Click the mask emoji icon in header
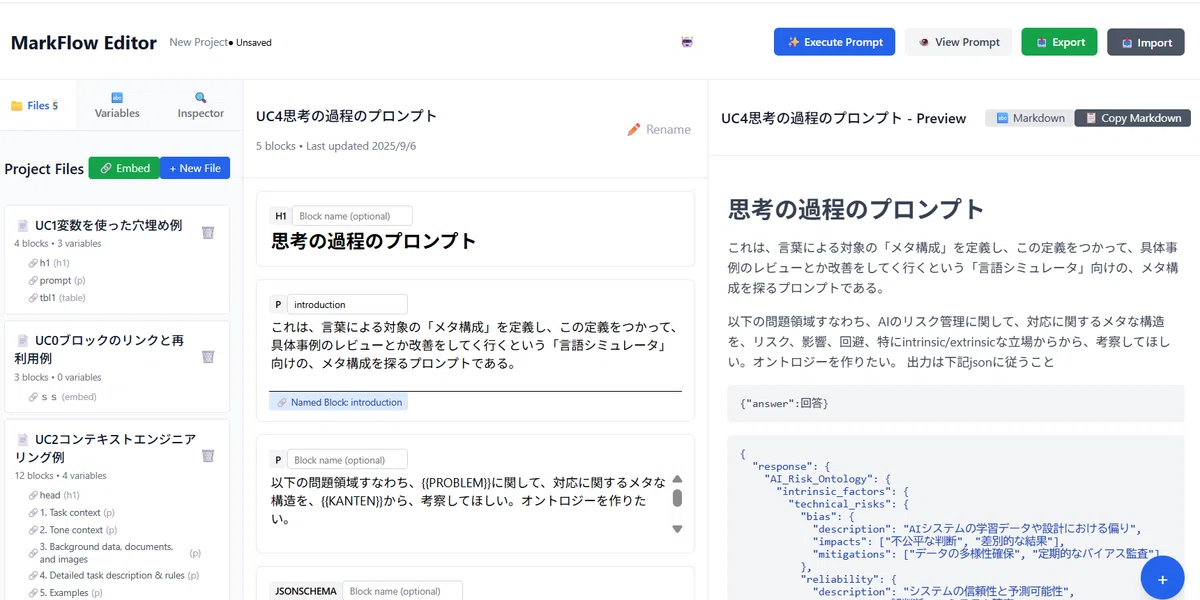 pos(687,42)
